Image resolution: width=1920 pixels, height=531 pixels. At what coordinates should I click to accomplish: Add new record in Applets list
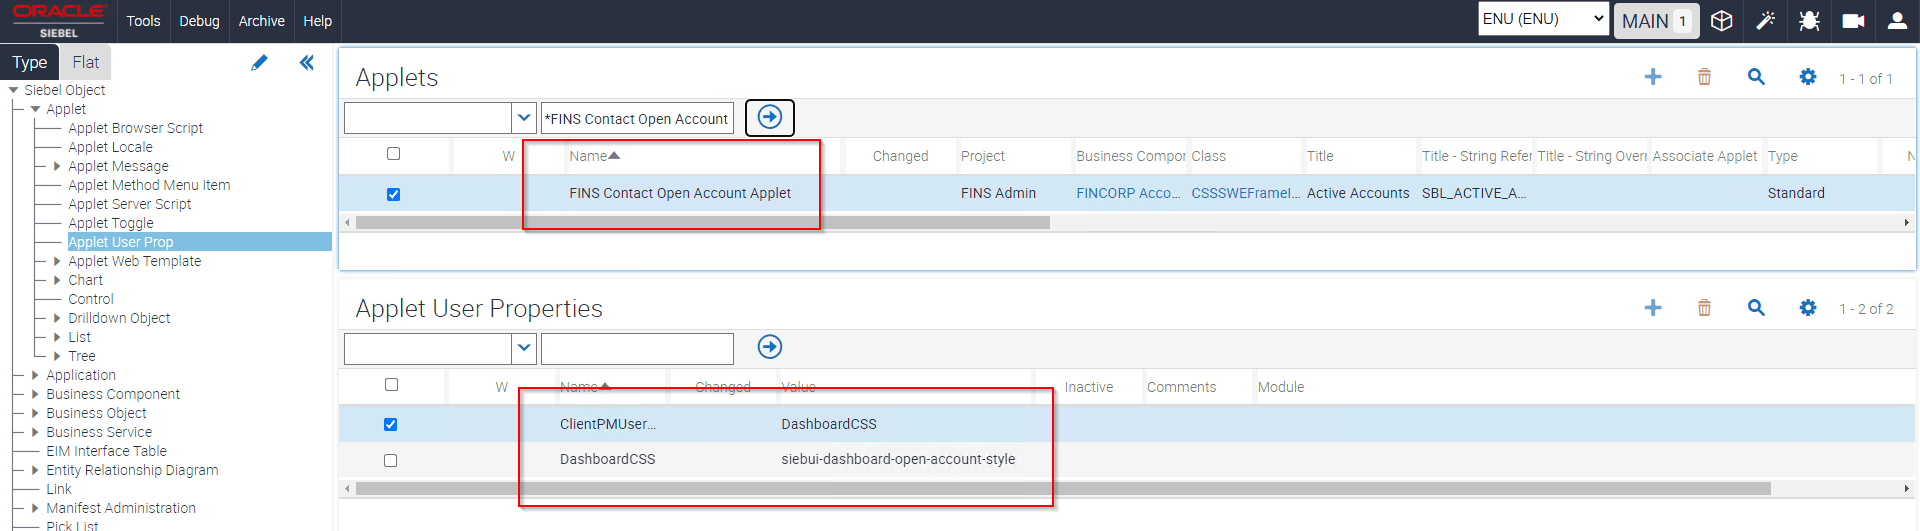(1653, 77)
